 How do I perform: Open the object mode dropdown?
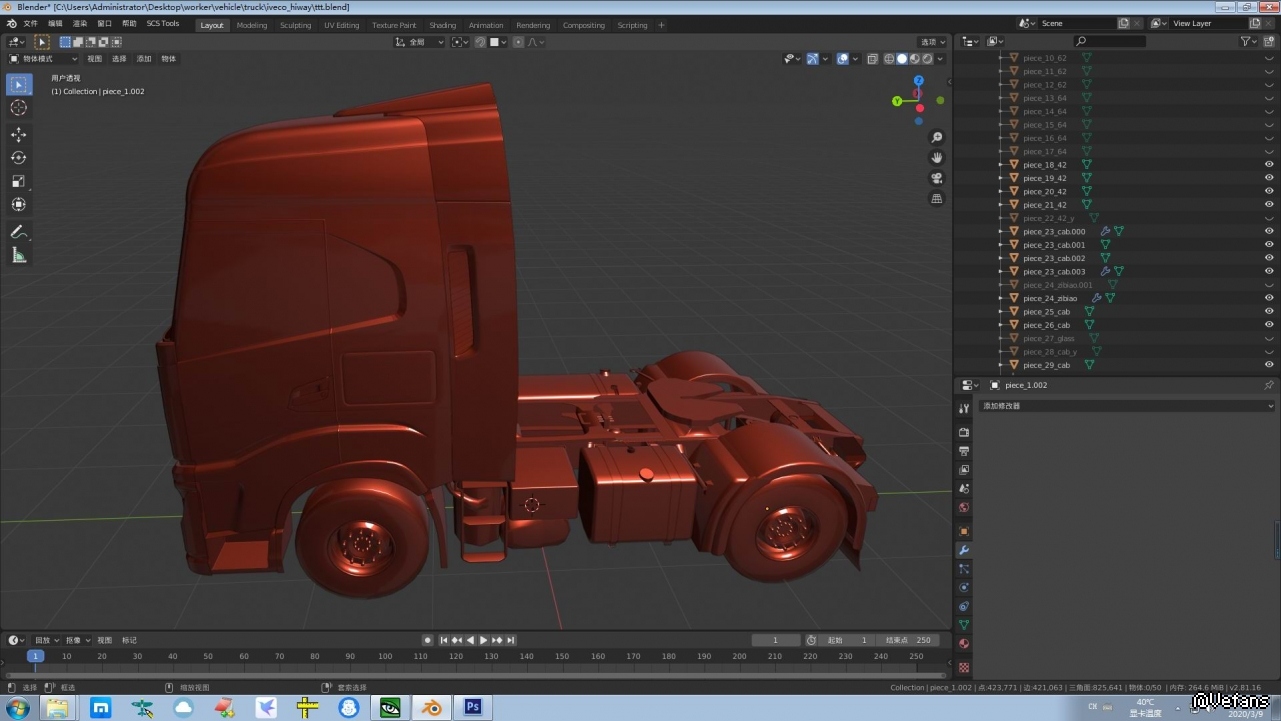pos(43,59)
